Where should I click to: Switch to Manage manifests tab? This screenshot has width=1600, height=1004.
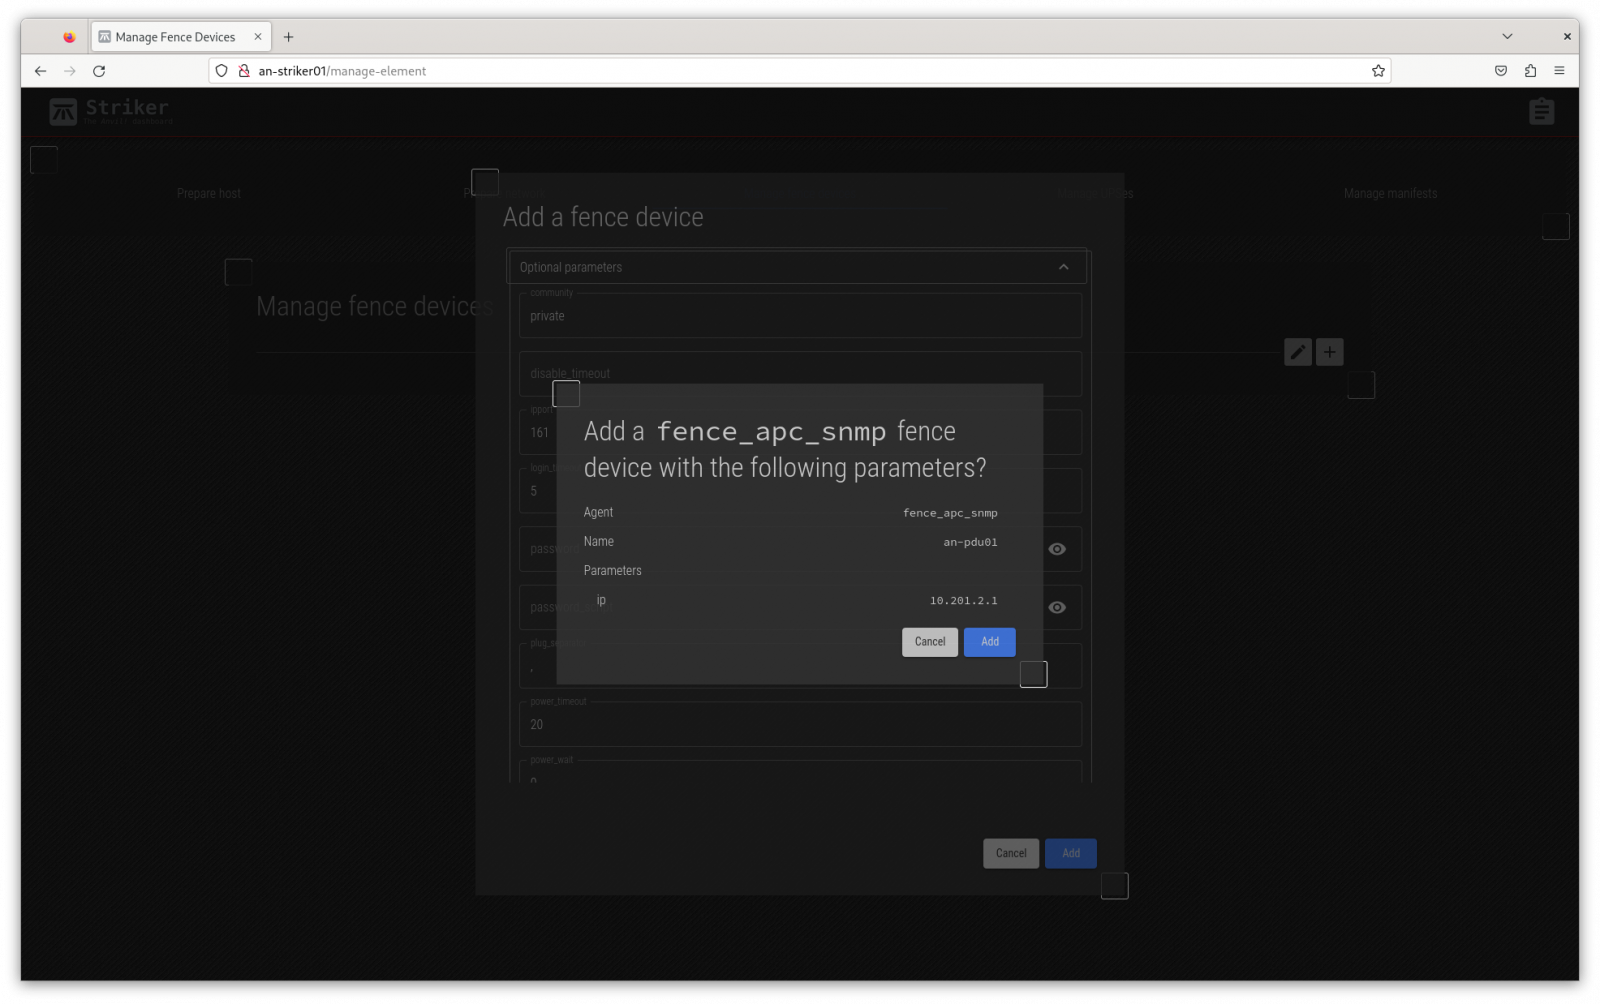(x=1390, y=194)
